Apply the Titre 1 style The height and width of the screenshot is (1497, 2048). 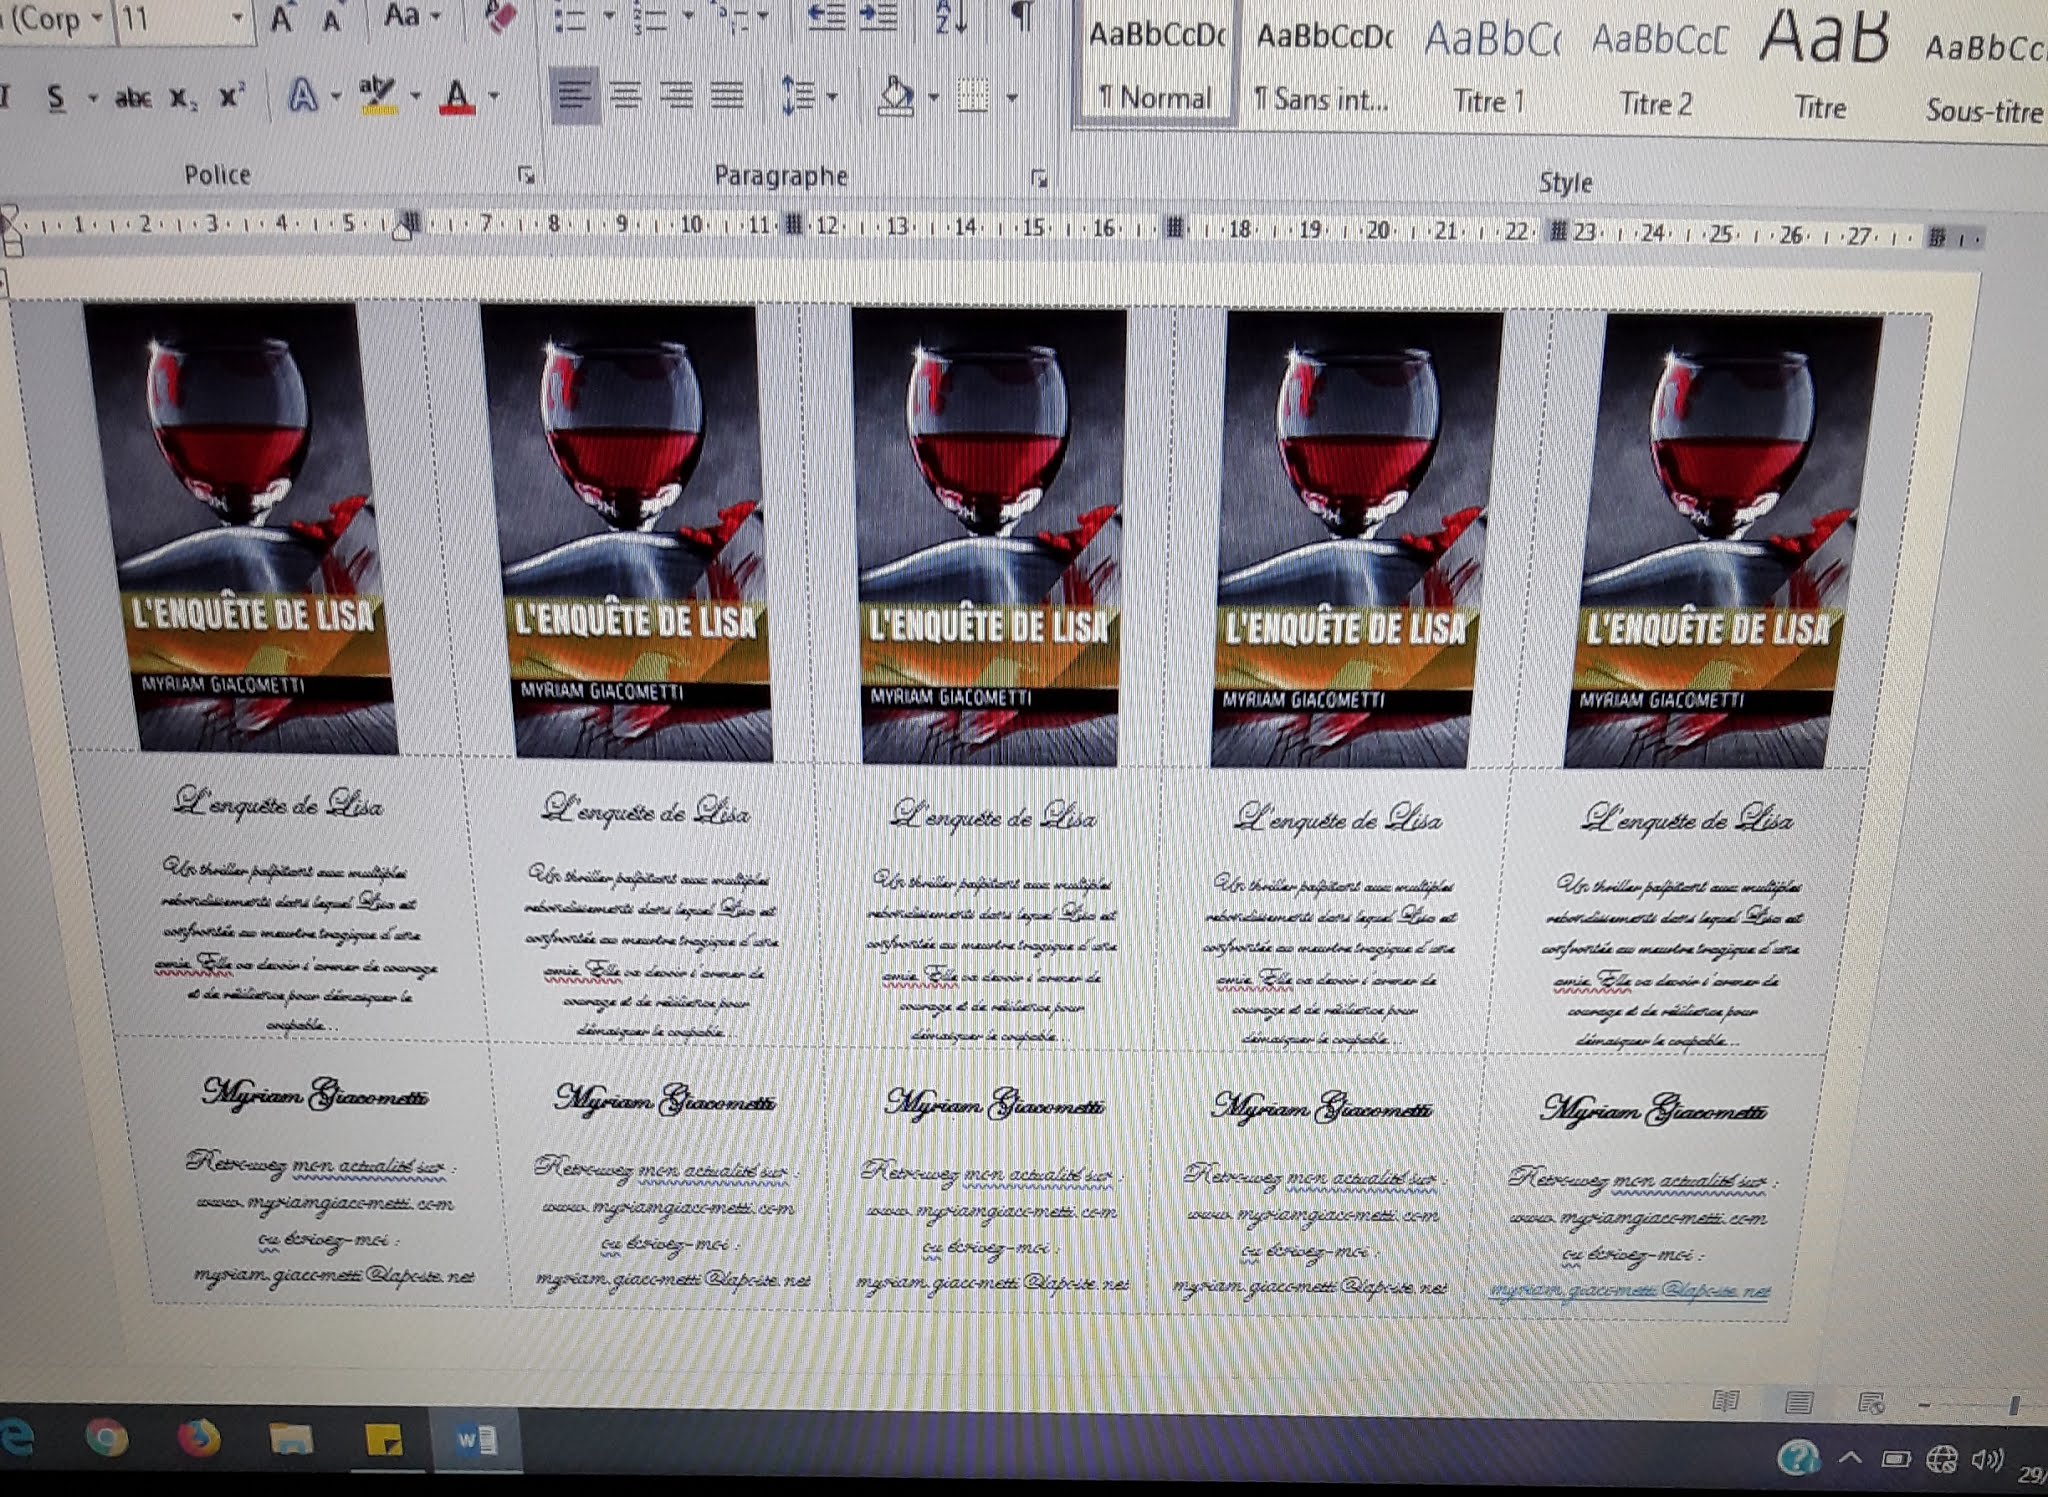[1489, 68]
